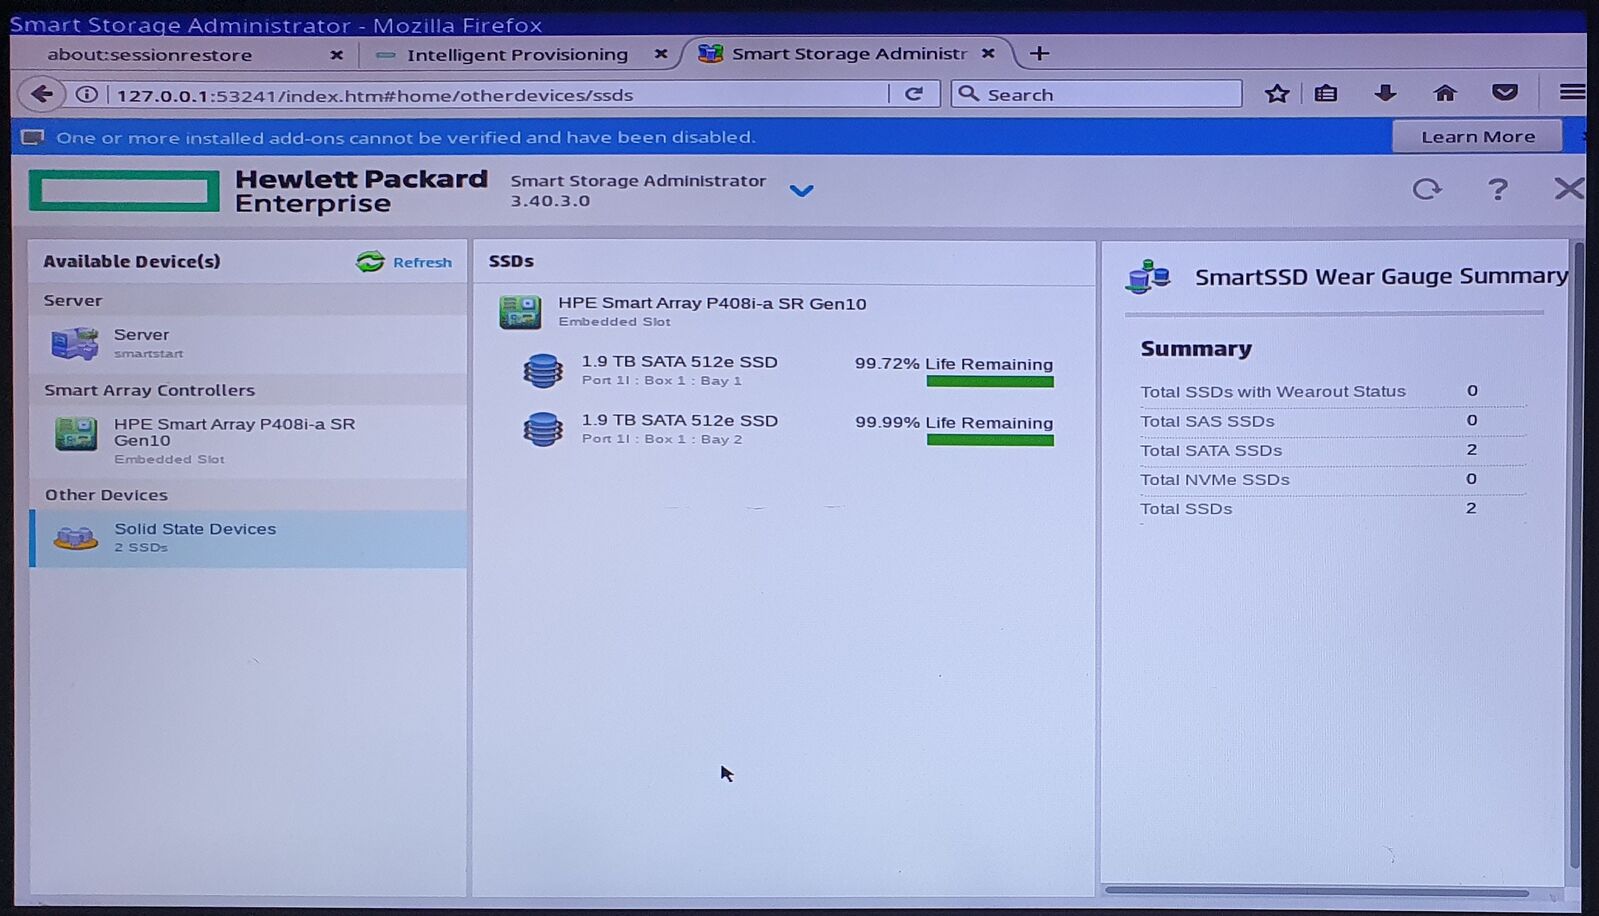Open help with the question mark icon

tap(1497, 189)
